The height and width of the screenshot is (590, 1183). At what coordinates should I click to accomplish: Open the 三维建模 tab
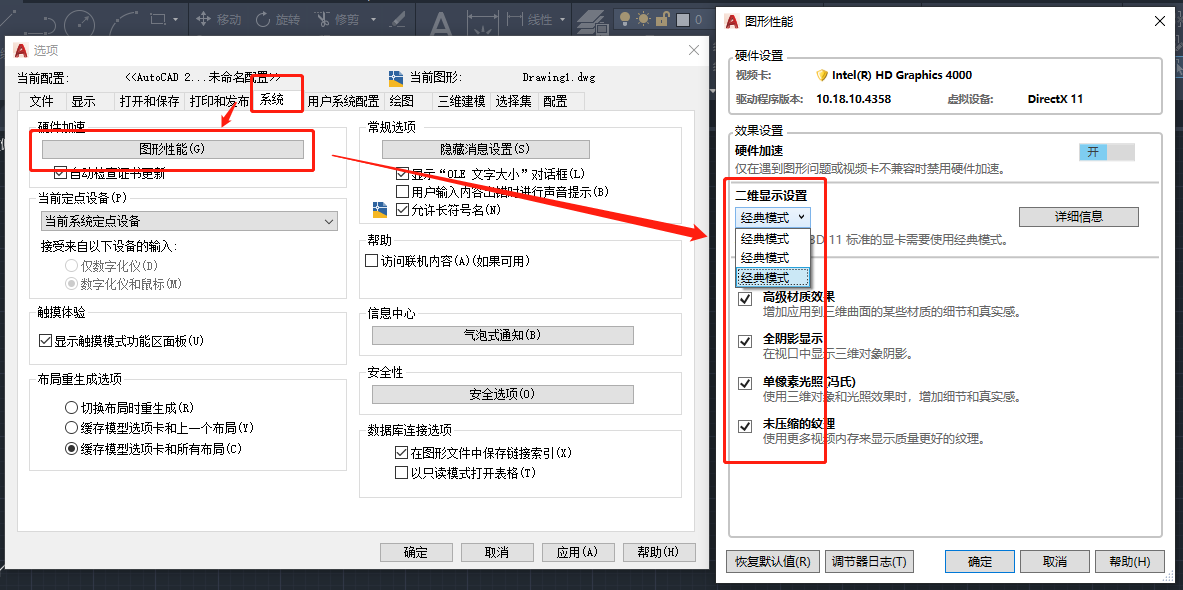point(461,101)
